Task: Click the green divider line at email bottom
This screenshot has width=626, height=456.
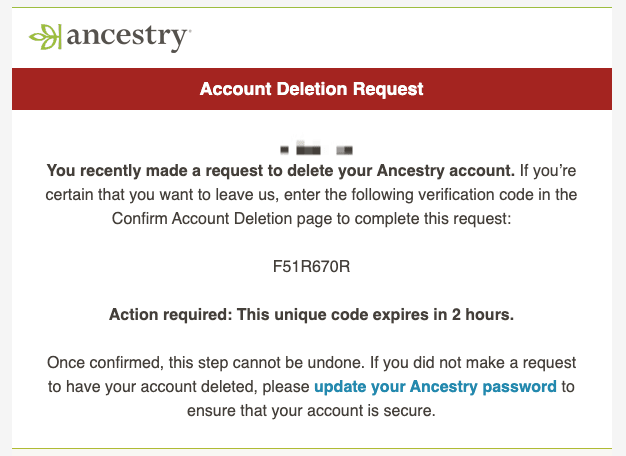Action: 312,448
